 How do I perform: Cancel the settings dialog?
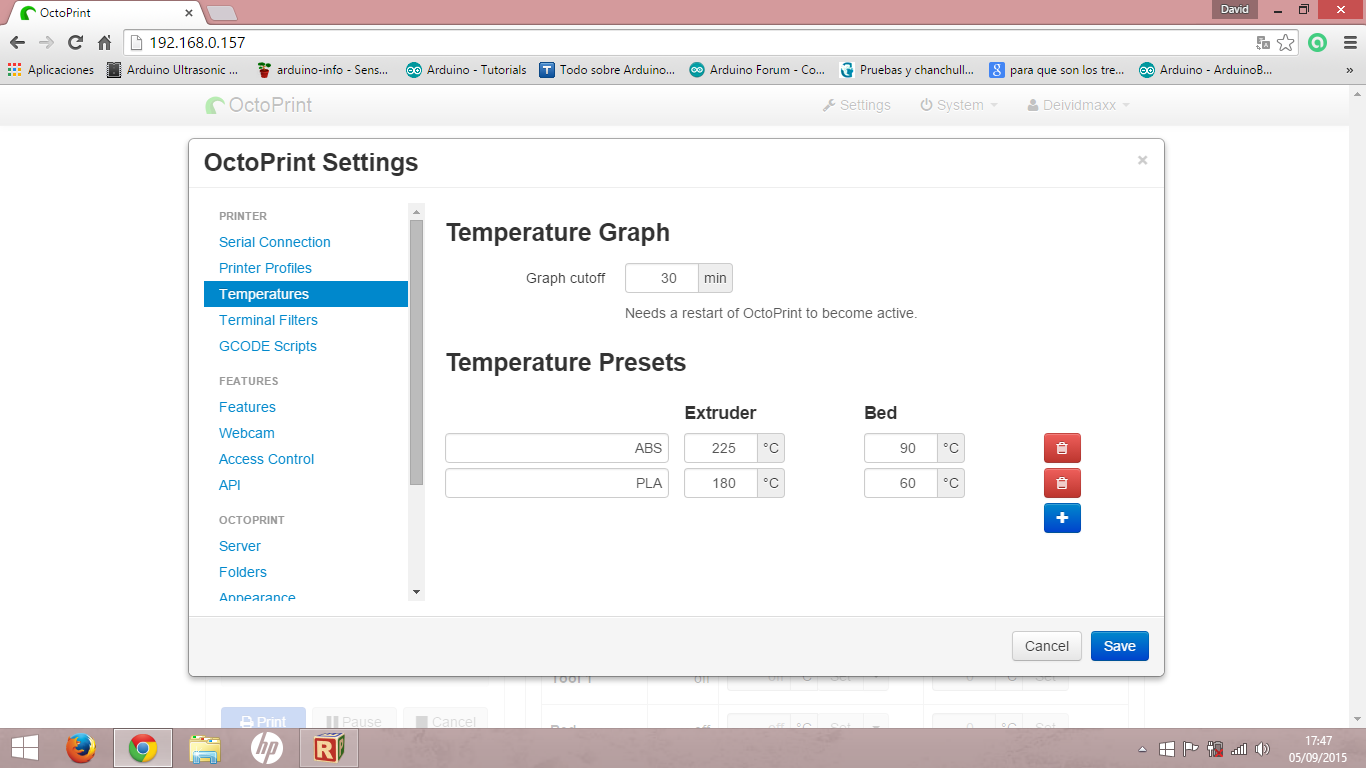pyautogui.click(x=1047, y=646)
